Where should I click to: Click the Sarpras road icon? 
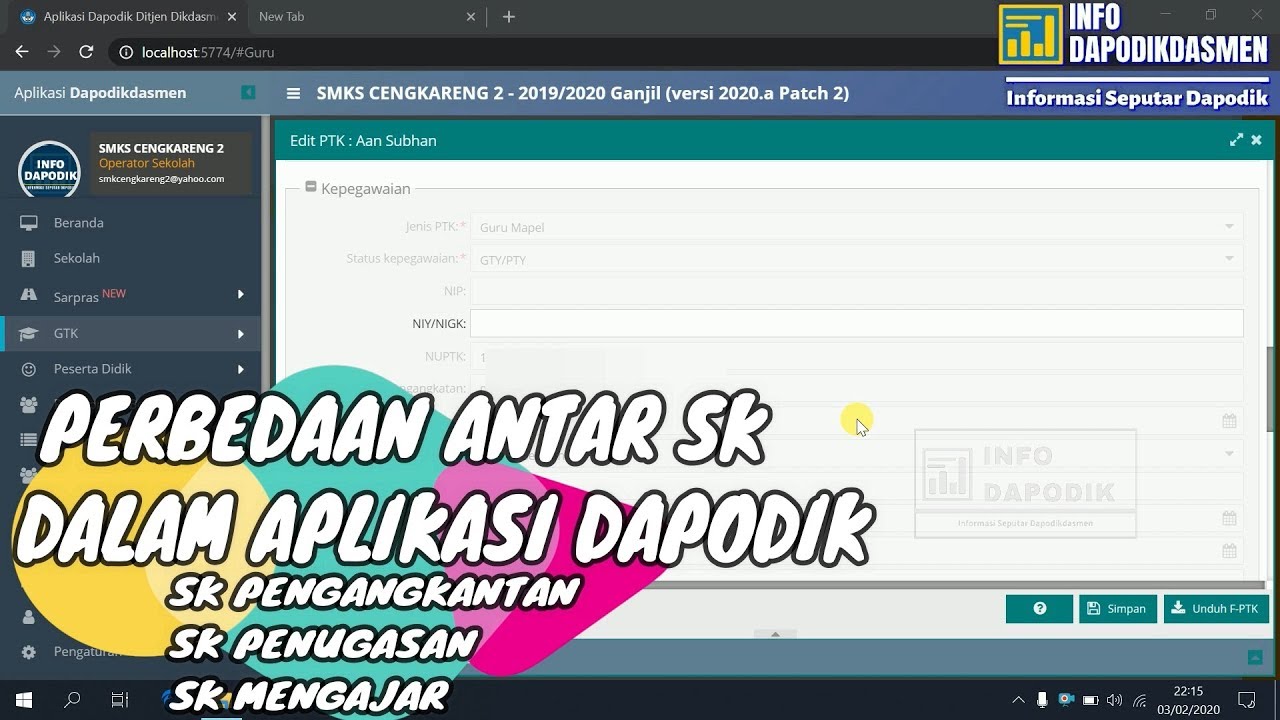[29, 296]
